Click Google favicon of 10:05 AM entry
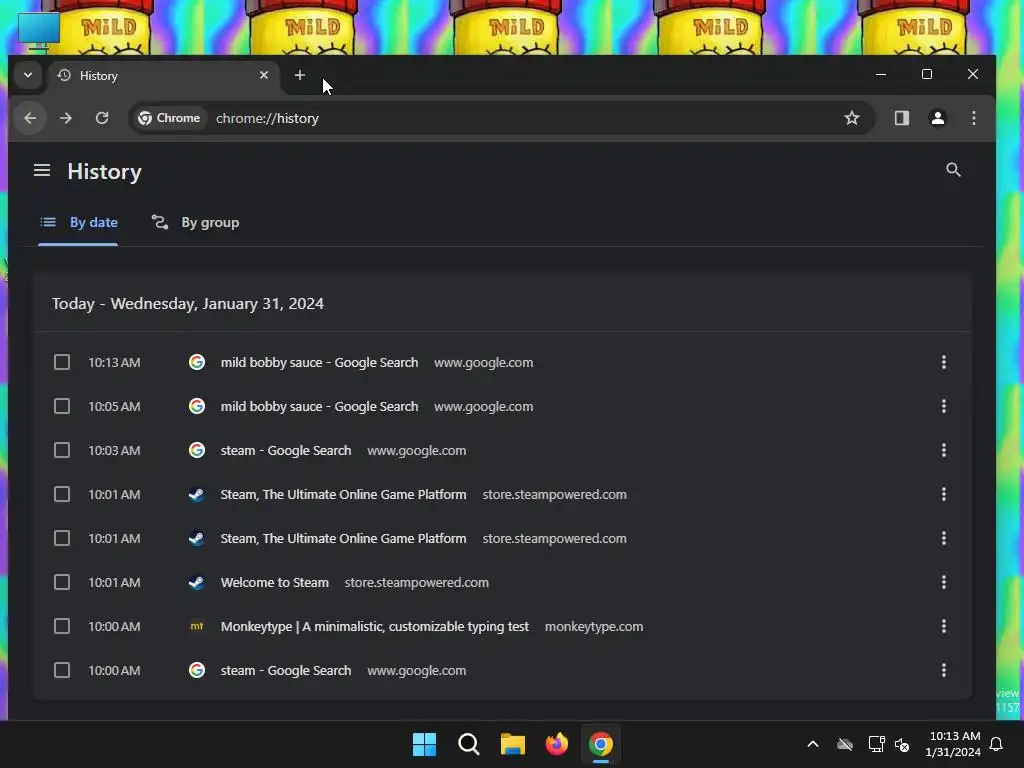The image size is (1024, 768). pyautogui.click(x=197, y=406)
